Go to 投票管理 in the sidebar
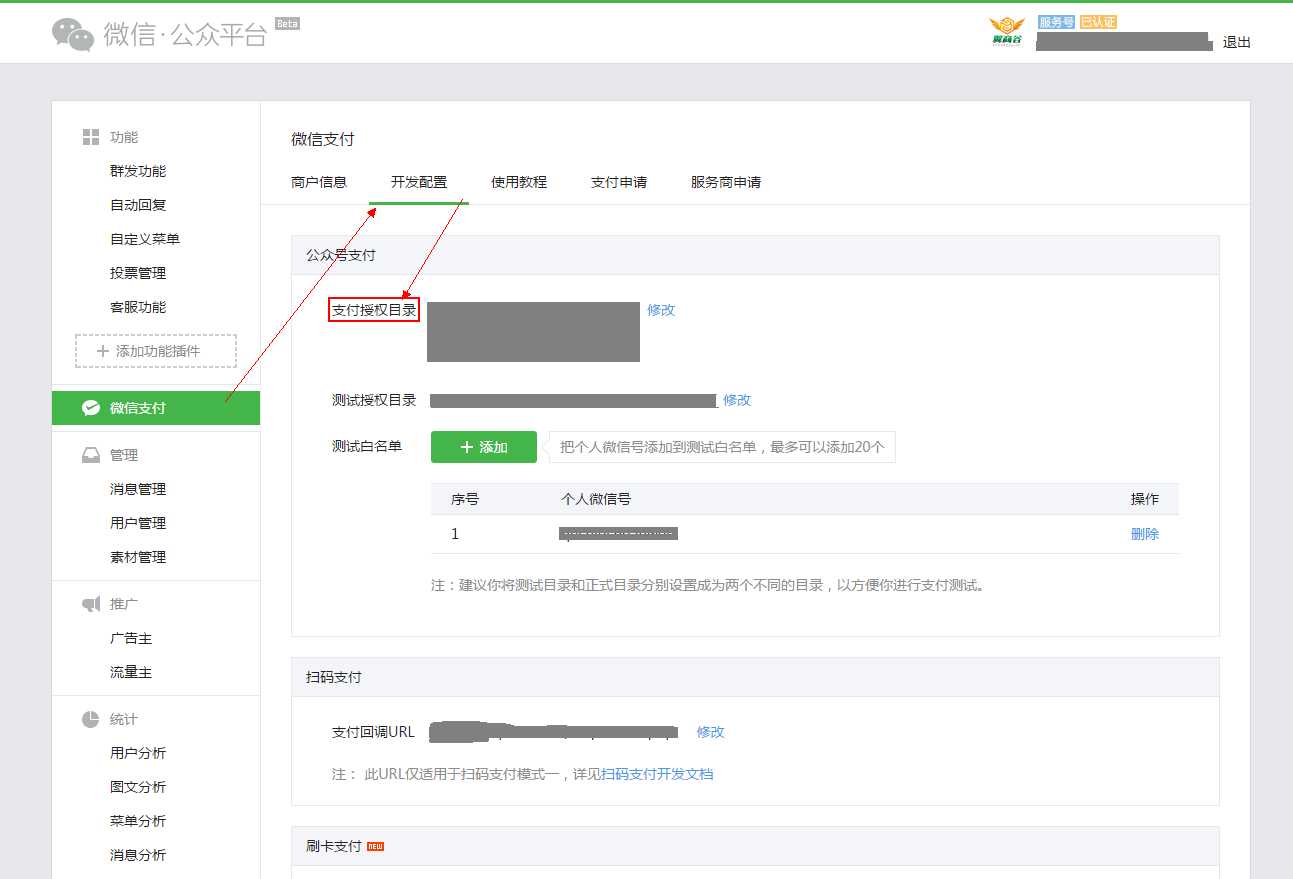The height and width of the screenshot is (879, 1293). (138, 273)
